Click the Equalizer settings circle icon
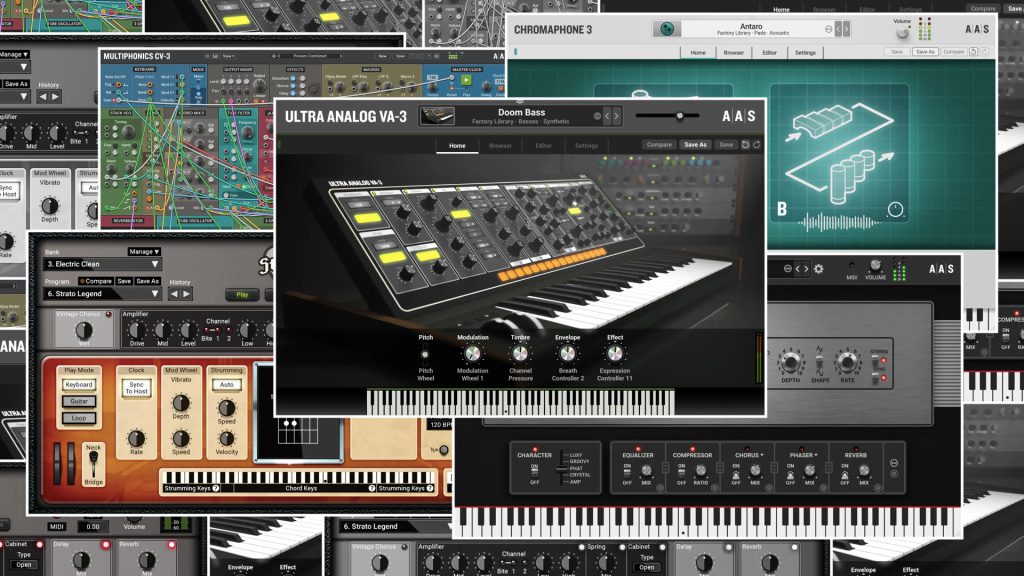The width and height of the screenshot is (1024, 576). [660, 488]
